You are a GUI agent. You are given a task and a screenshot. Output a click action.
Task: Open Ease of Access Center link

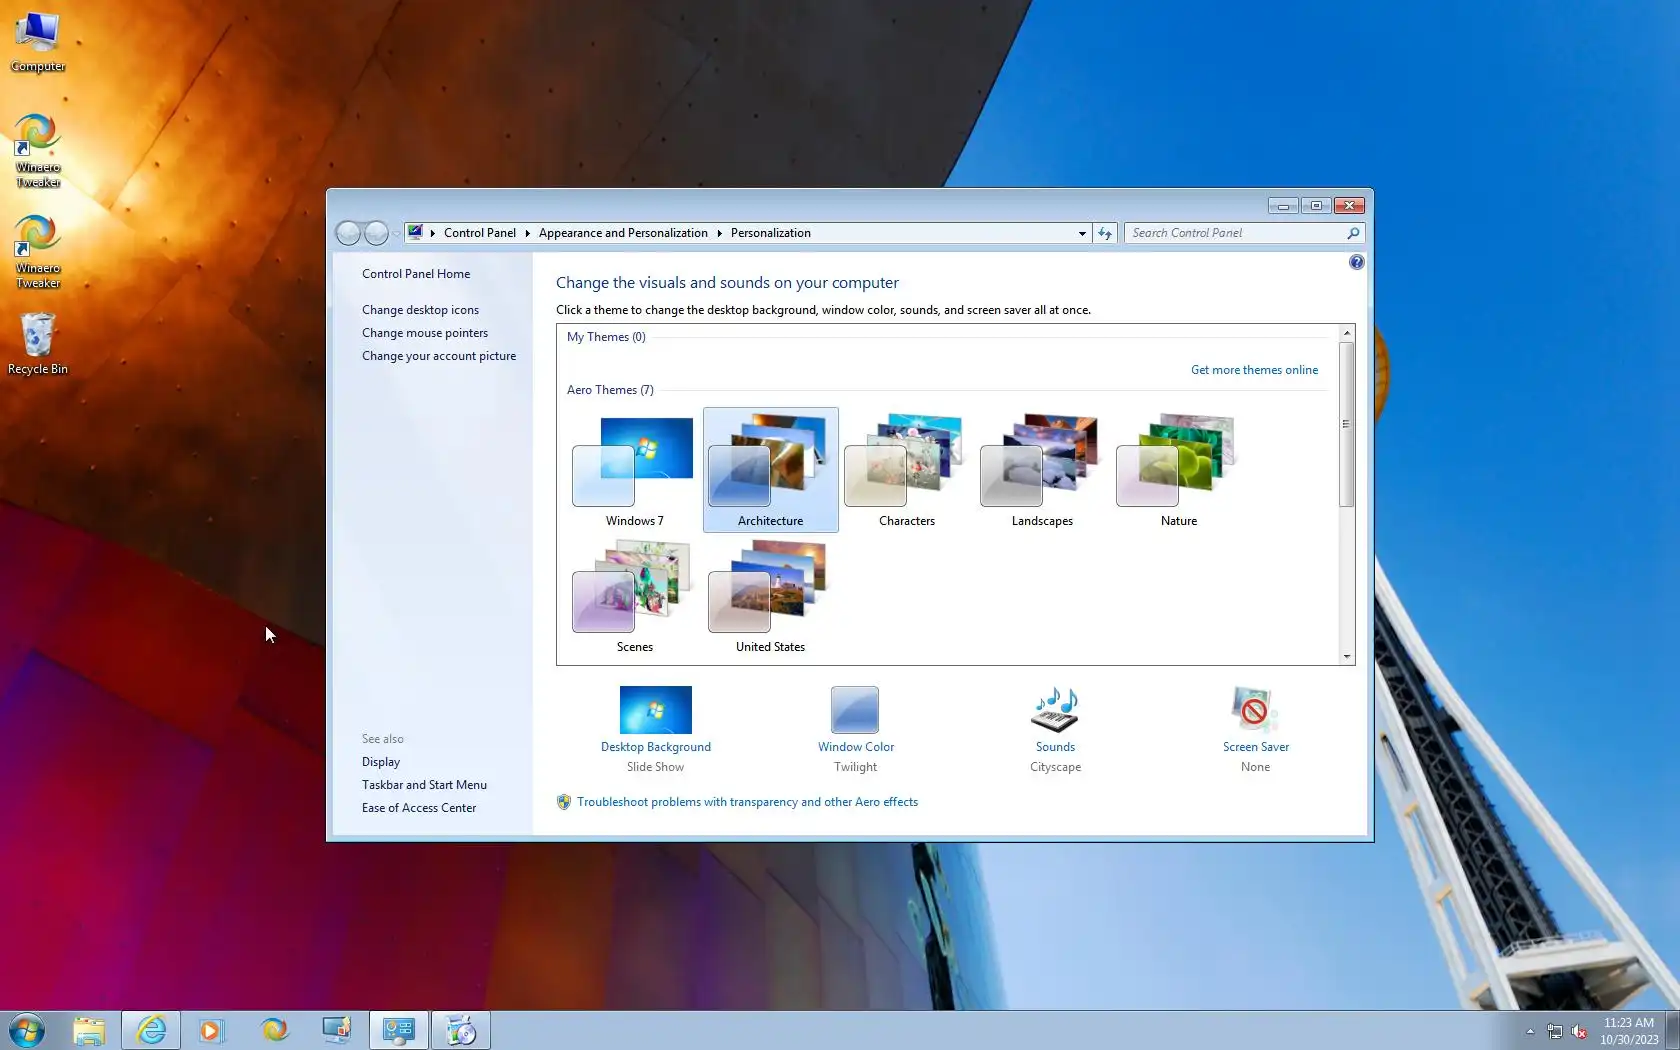(419, 808)
